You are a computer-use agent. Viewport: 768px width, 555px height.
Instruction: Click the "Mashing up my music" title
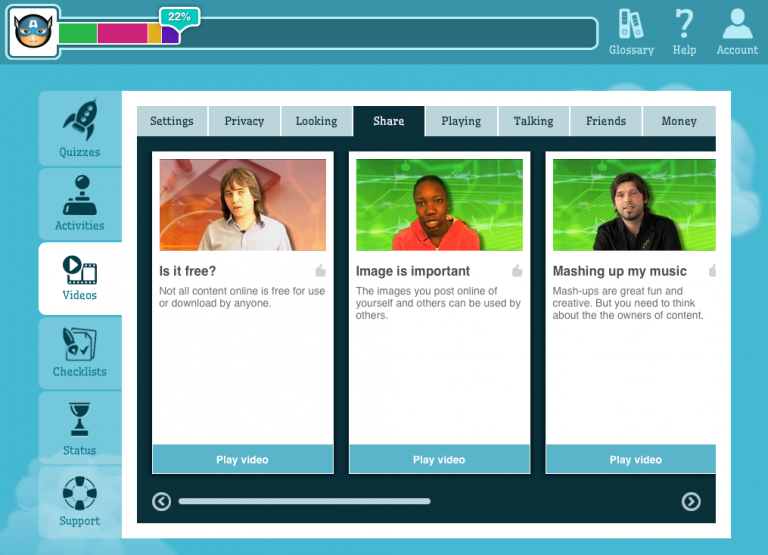(620, 271)
